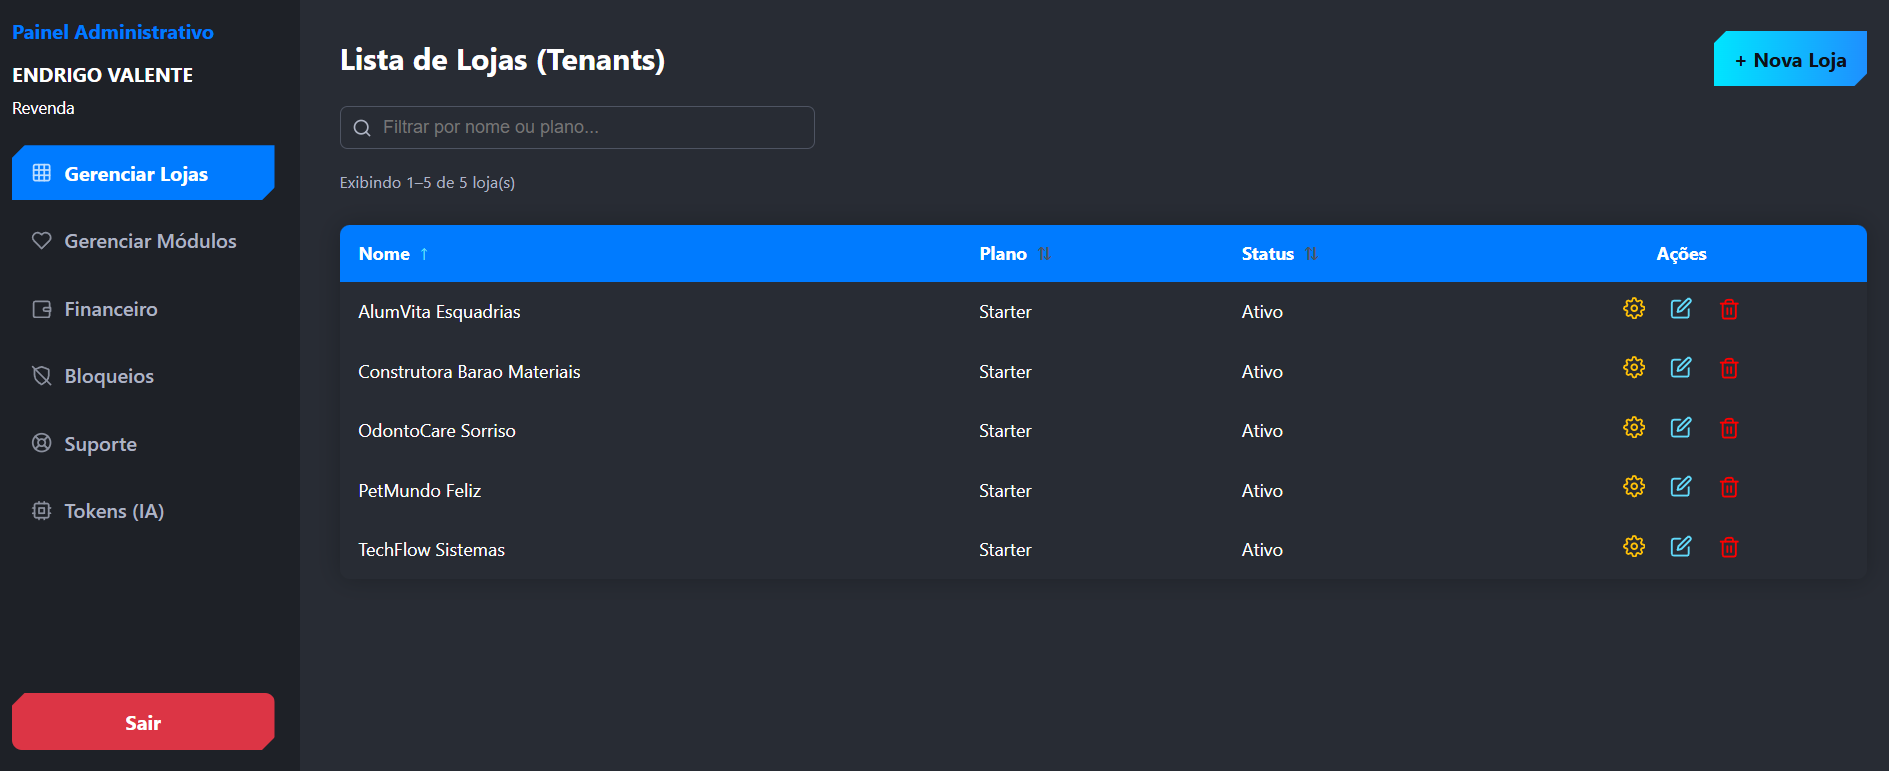Screen dimensions: 1889x771
Task: Click the red Sair button
Action: [x=143, y=722]
